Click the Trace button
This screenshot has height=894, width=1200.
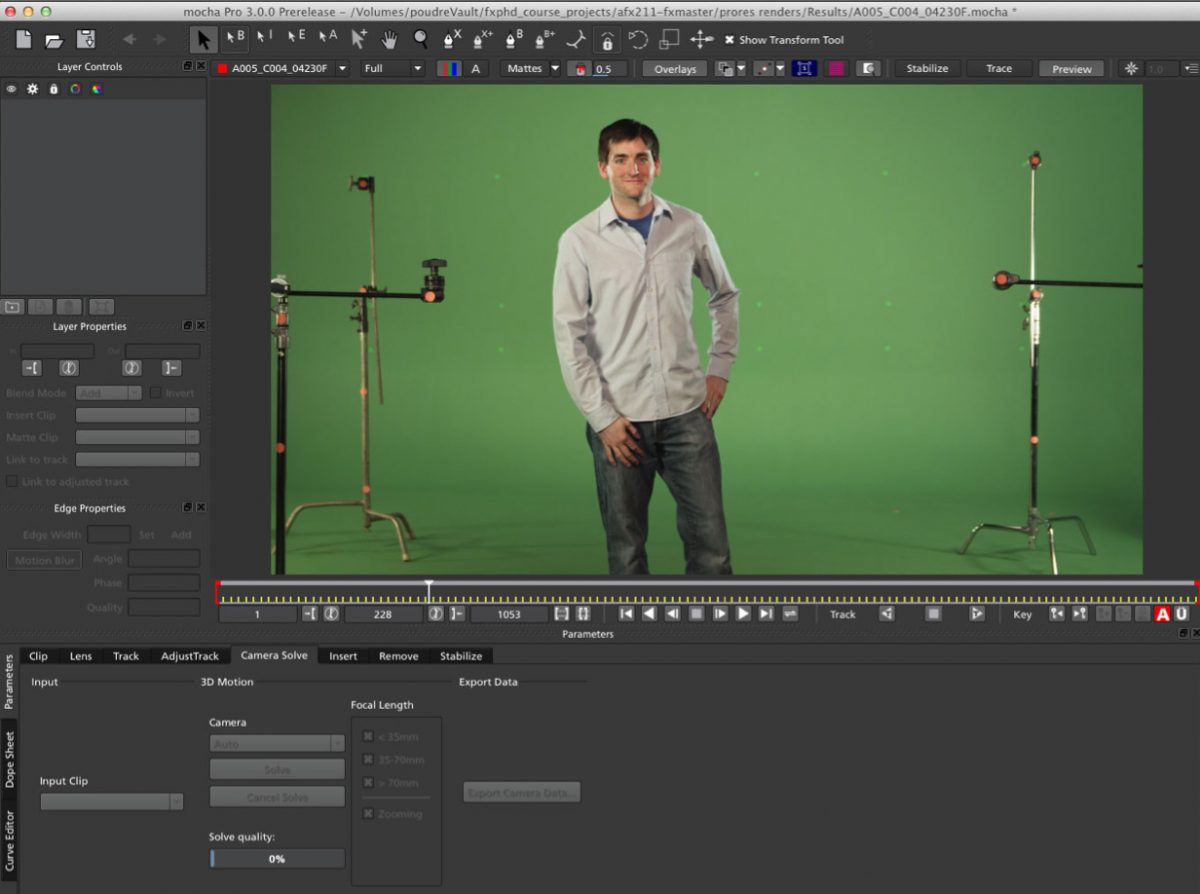pos(999,68)
